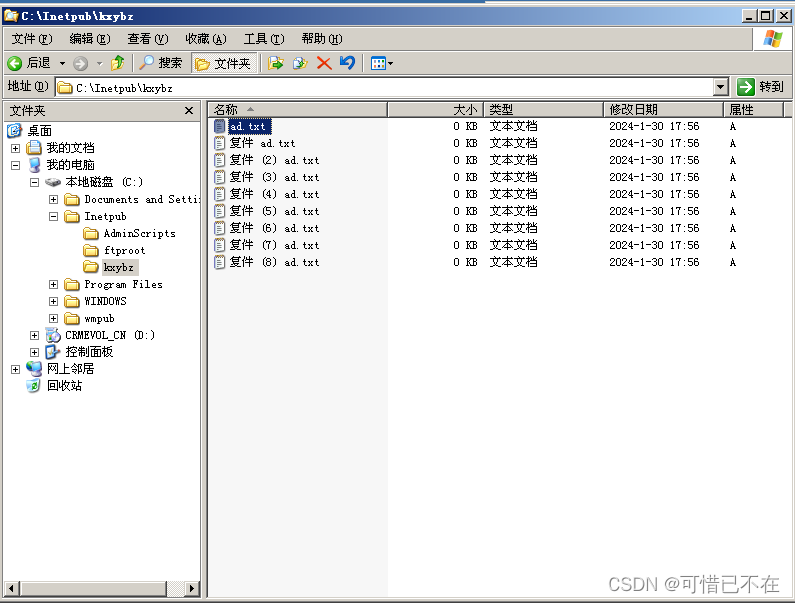795x603 pixels.
Task: Sort by the 修改日期 column header
Action: [664, 110]
